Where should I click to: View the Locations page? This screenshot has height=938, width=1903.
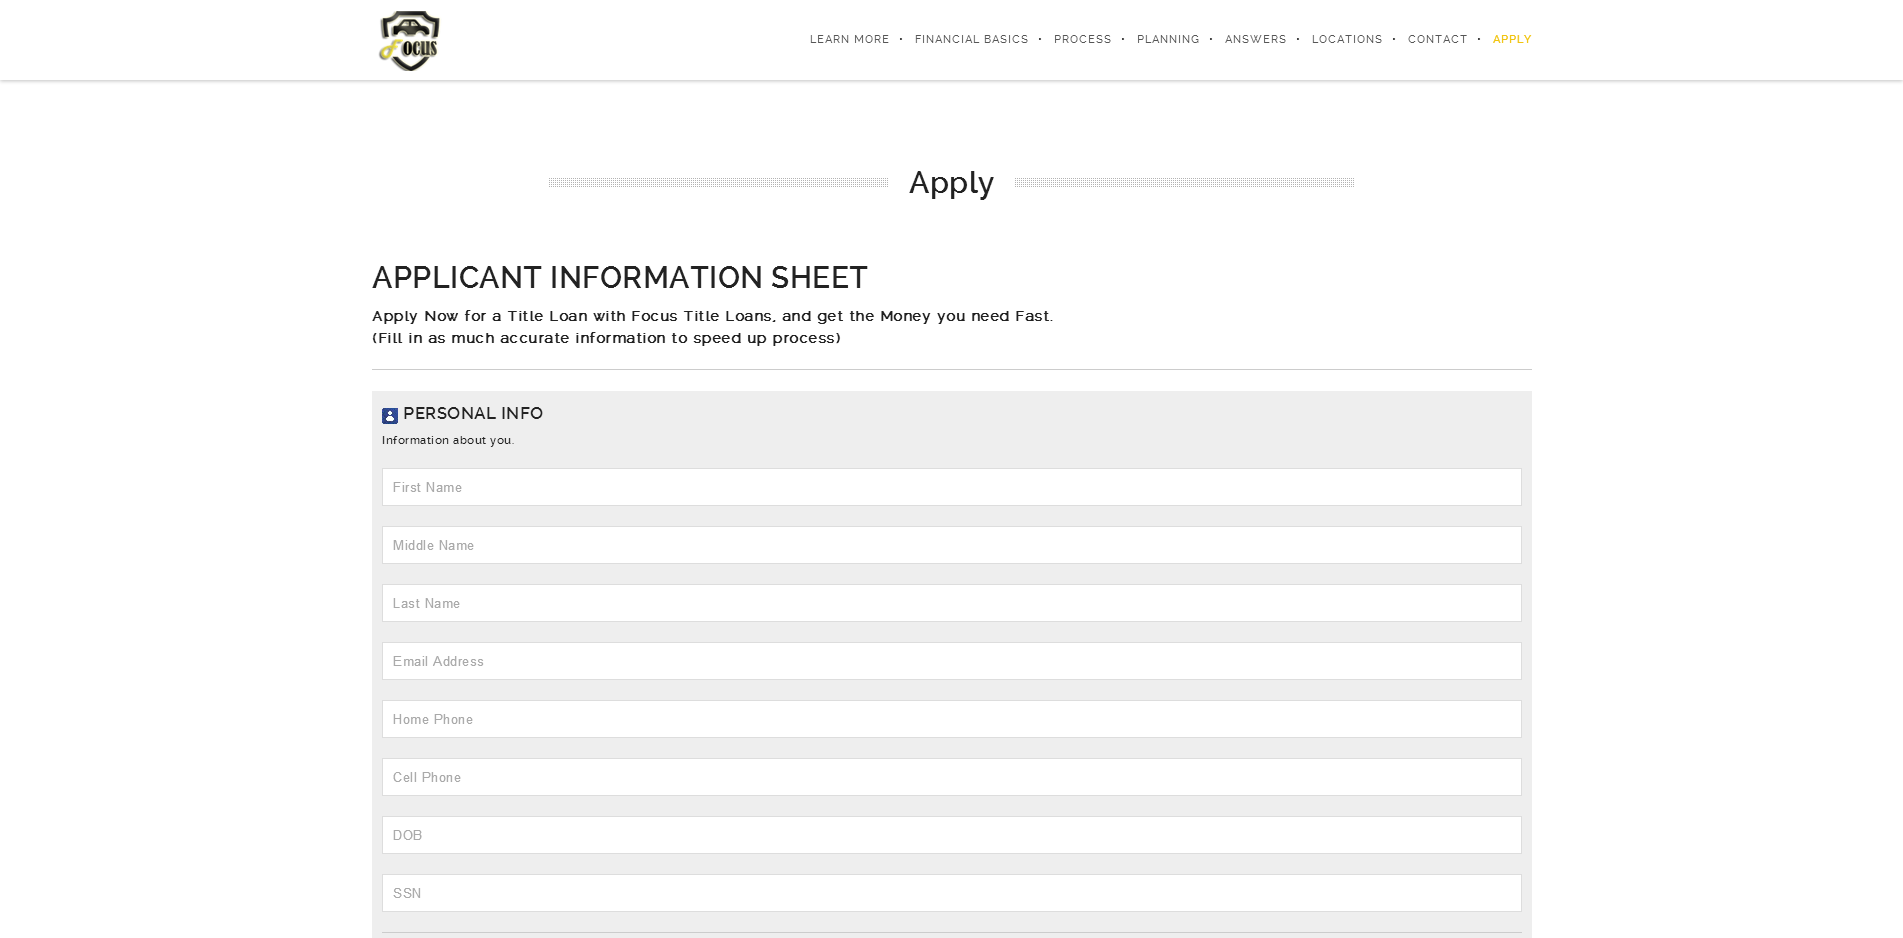click(1346, 40)
